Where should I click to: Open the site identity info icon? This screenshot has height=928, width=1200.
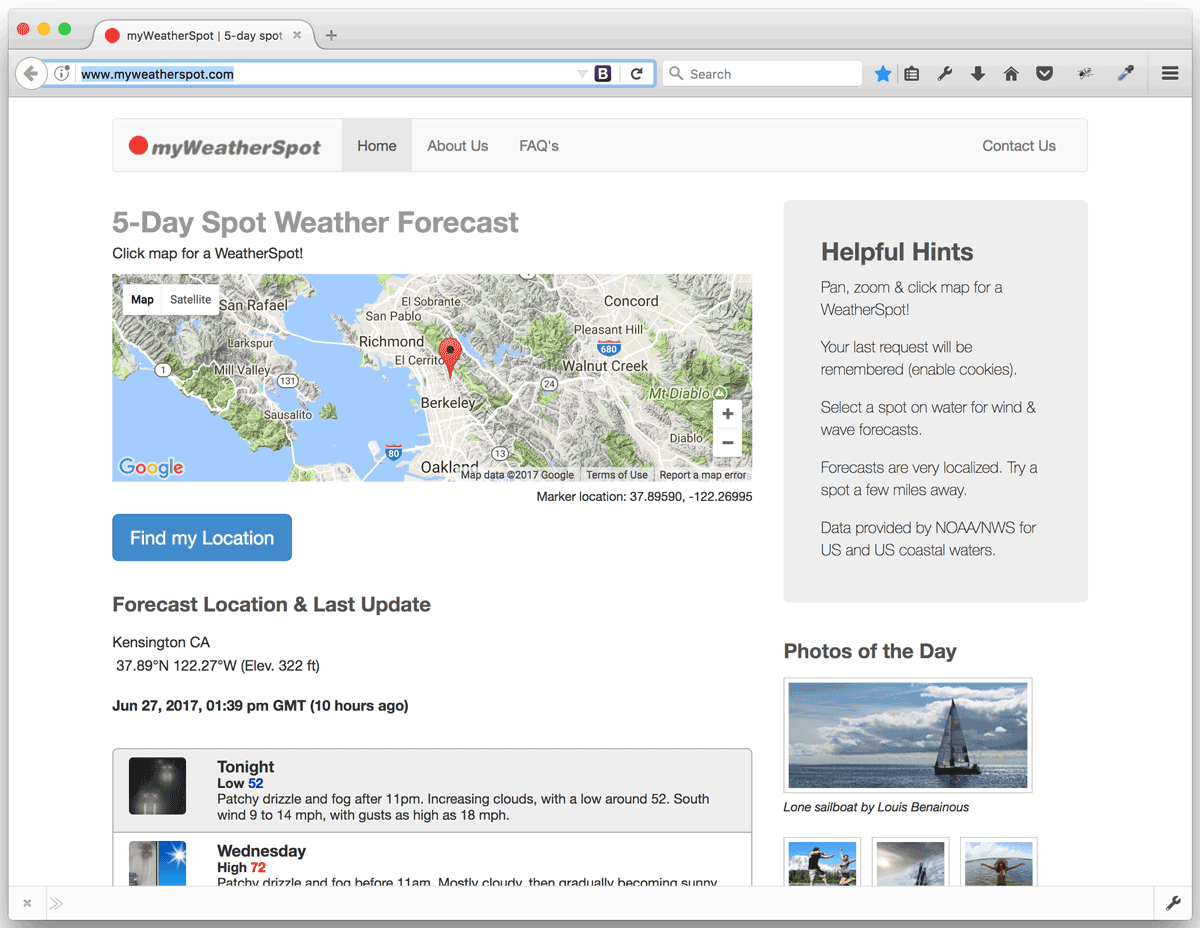pyautogui.click(x=62, y=73)
